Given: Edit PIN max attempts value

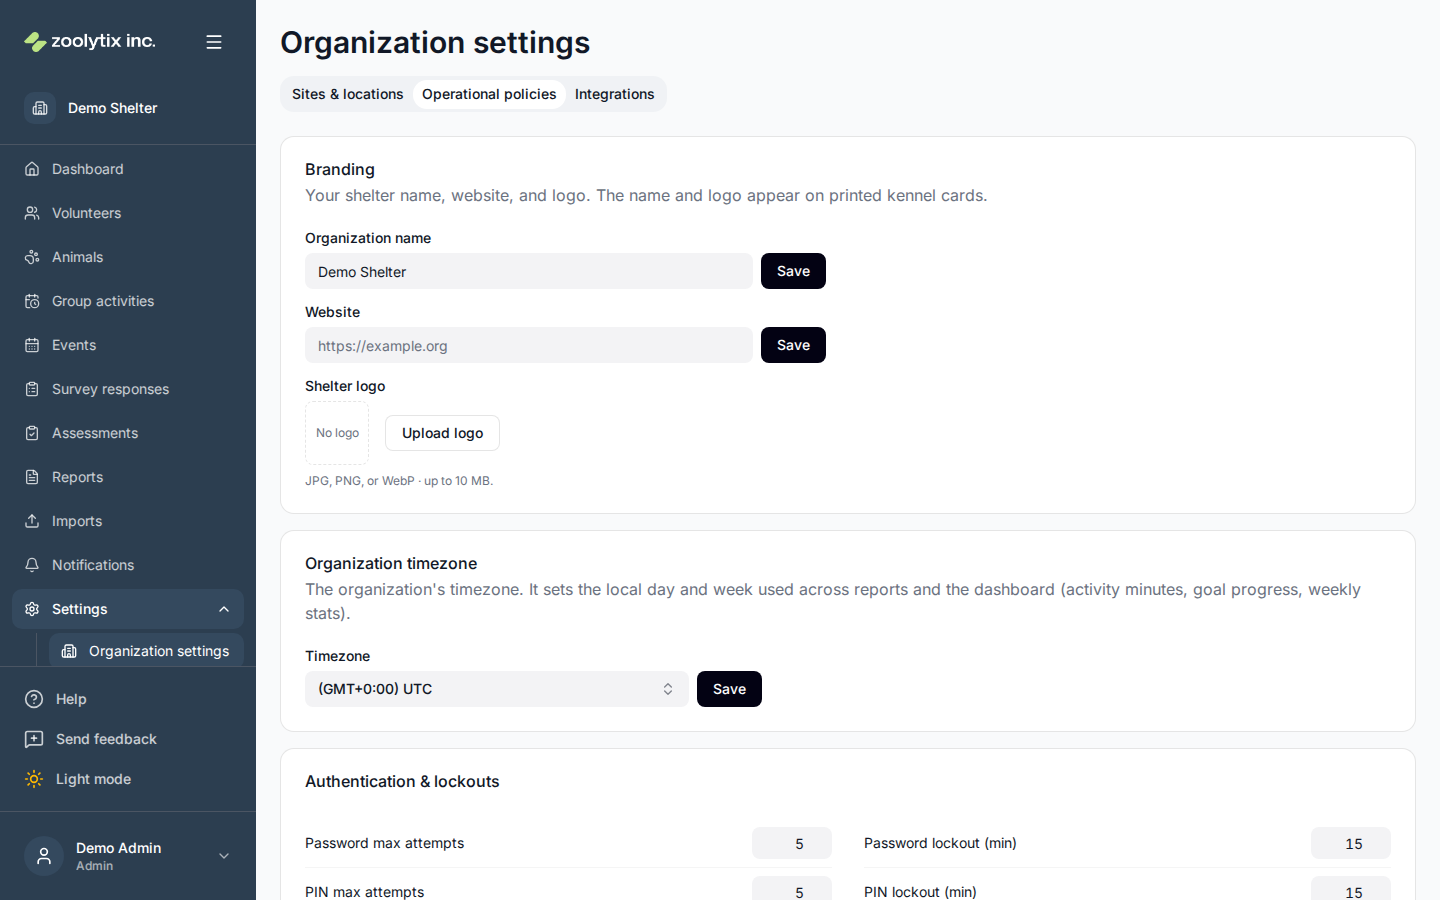Looking at the screenshot, I should [792, 889].
